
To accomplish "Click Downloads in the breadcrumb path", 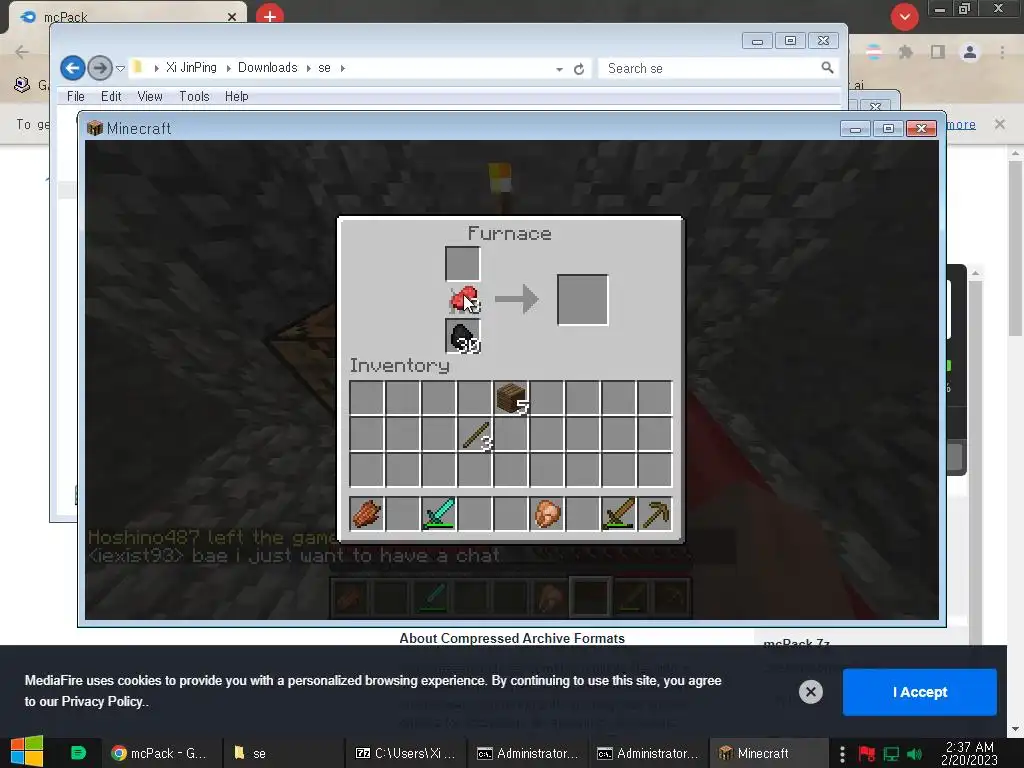I will click(x=267, y=67).
